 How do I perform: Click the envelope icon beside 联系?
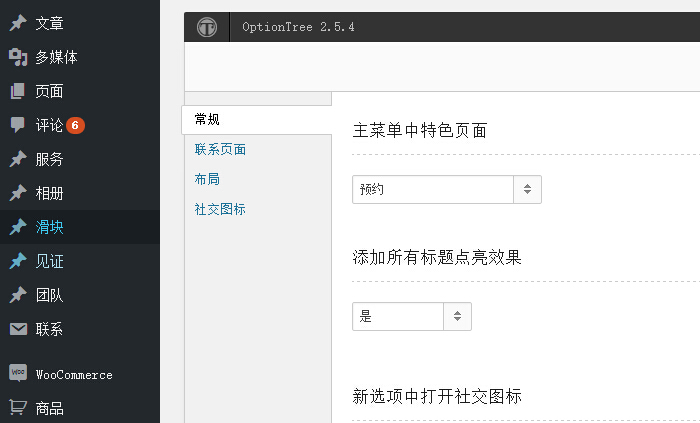(18, 329)
